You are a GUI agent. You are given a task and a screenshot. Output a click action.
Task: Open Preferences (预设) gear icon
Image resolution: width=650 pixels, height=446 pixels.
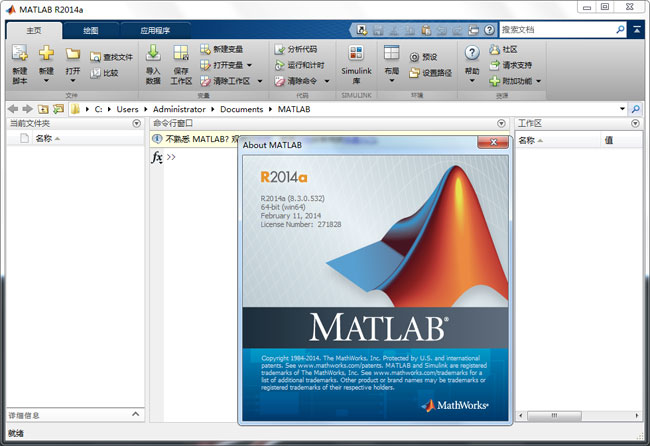pyautogui.click(x=414, y=57)
